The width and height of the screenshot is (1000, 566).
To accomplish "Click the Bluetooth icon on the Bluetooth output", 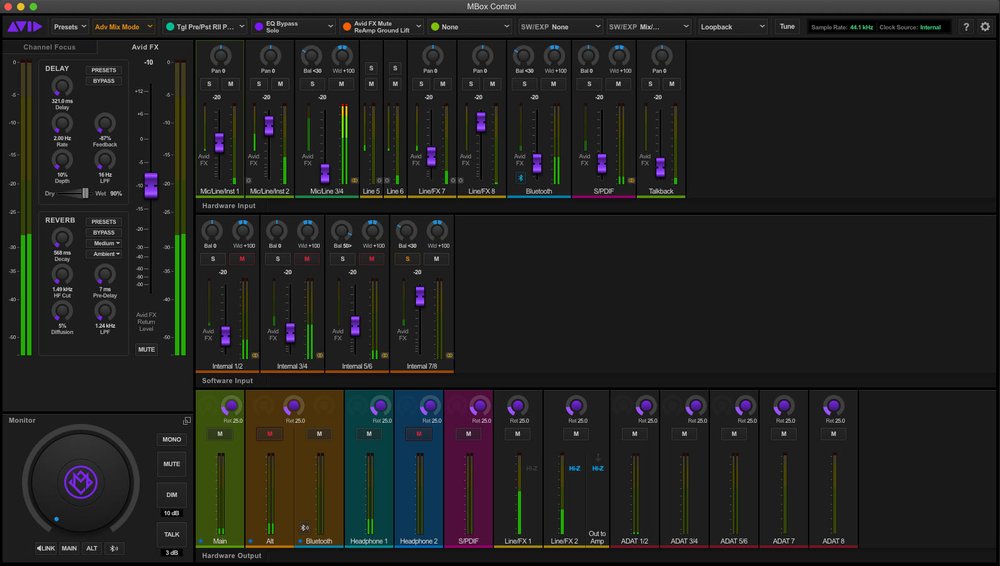I will click(304, 528).
